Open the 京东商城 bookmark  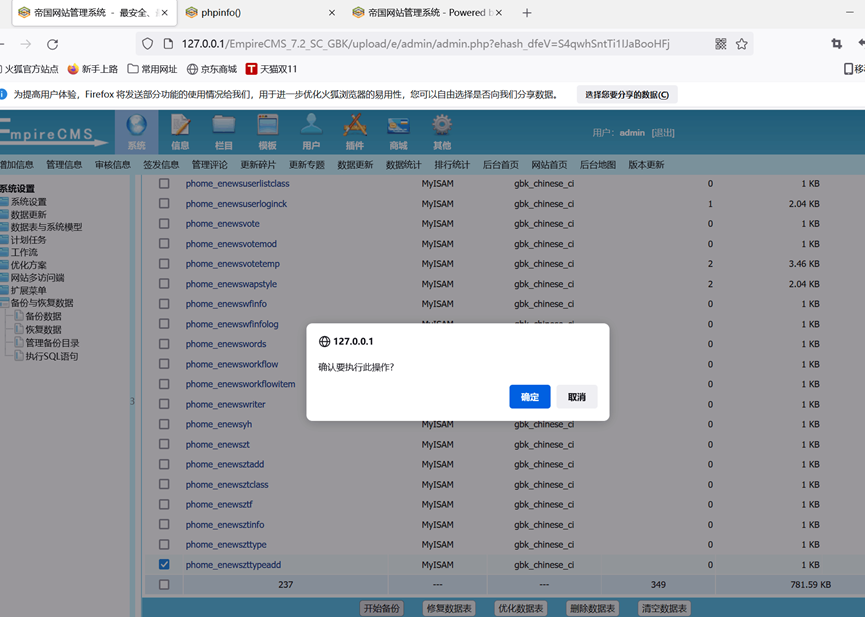(212, 69)
